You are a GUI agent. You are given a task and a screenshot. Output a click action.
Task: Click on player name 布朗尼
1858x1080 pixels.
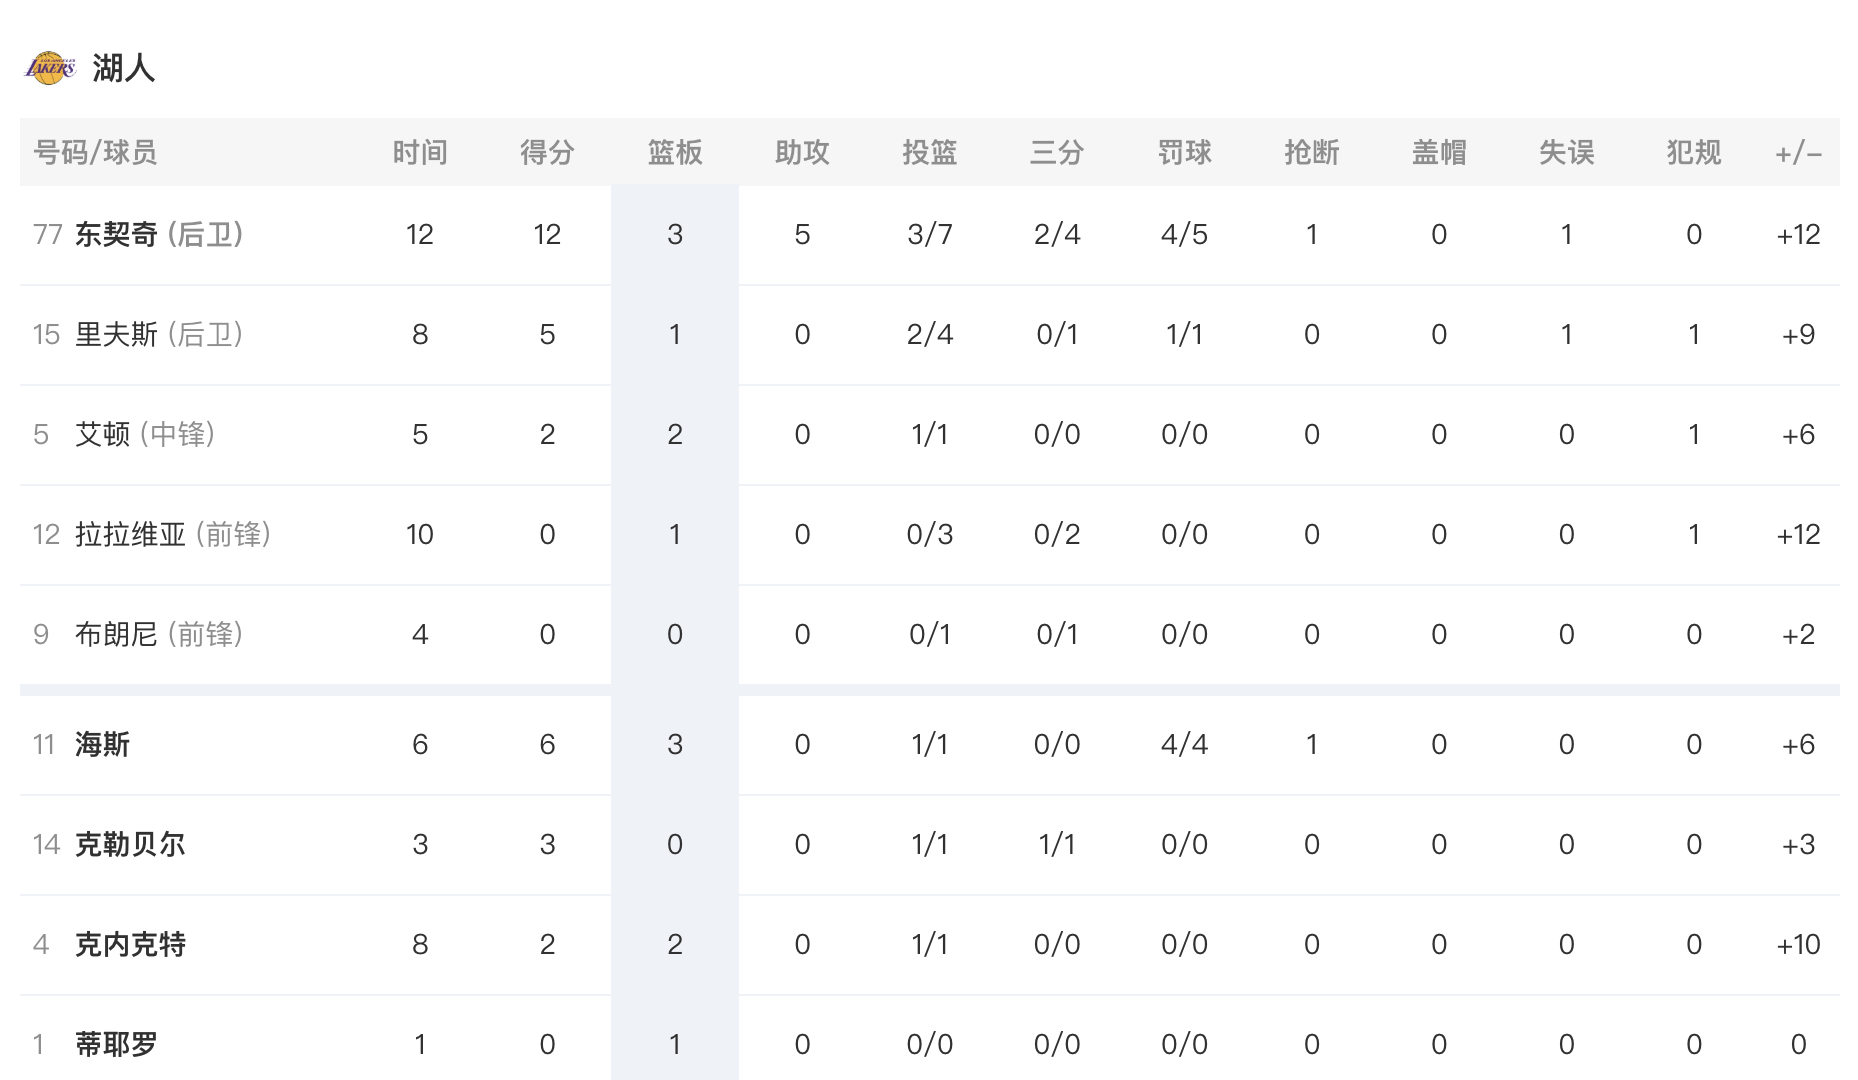(x=116, y=634)
